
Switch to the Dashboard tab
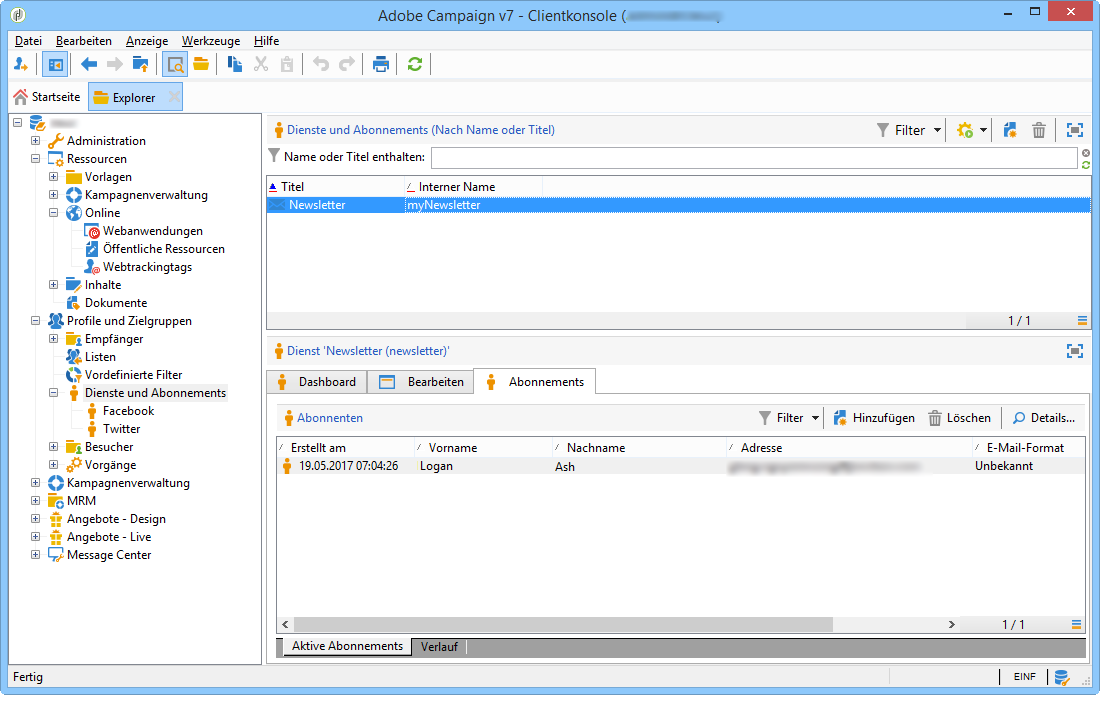317,382
